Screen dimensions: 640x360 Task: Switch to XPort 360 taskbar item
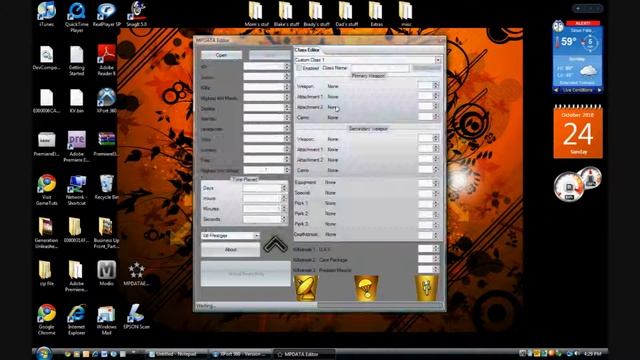click(x=241, y=354)
